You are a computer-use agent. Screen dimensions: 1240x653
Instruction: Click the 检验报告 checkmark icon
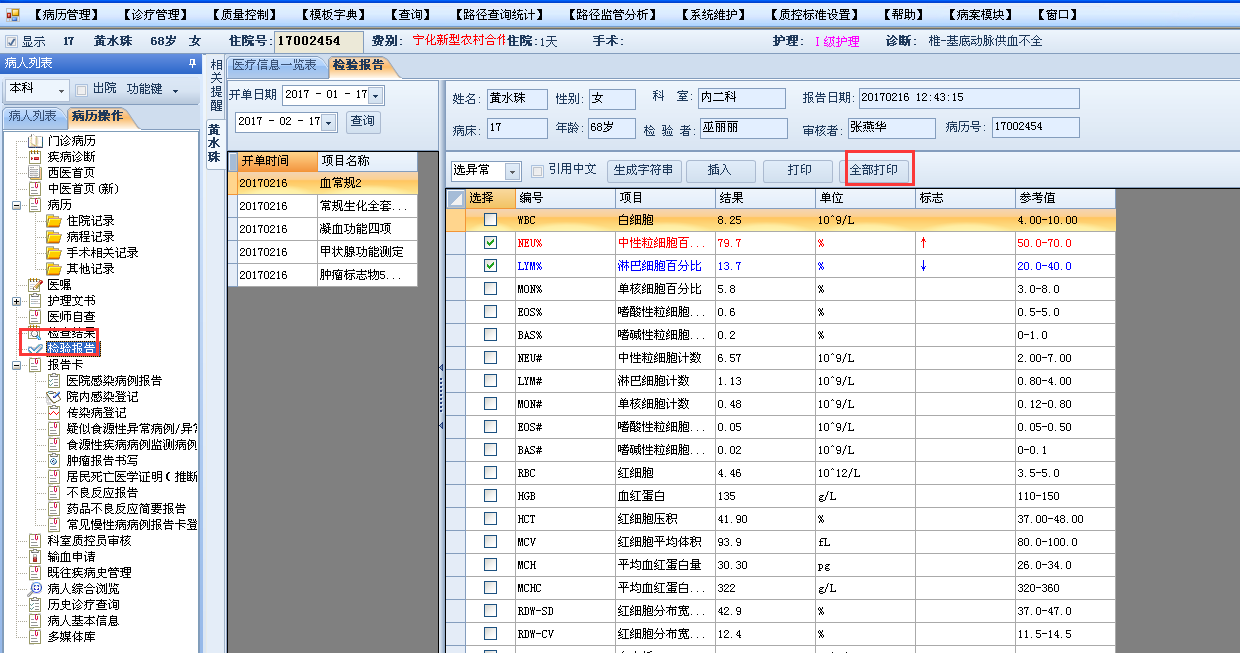[x=35, y=348]
